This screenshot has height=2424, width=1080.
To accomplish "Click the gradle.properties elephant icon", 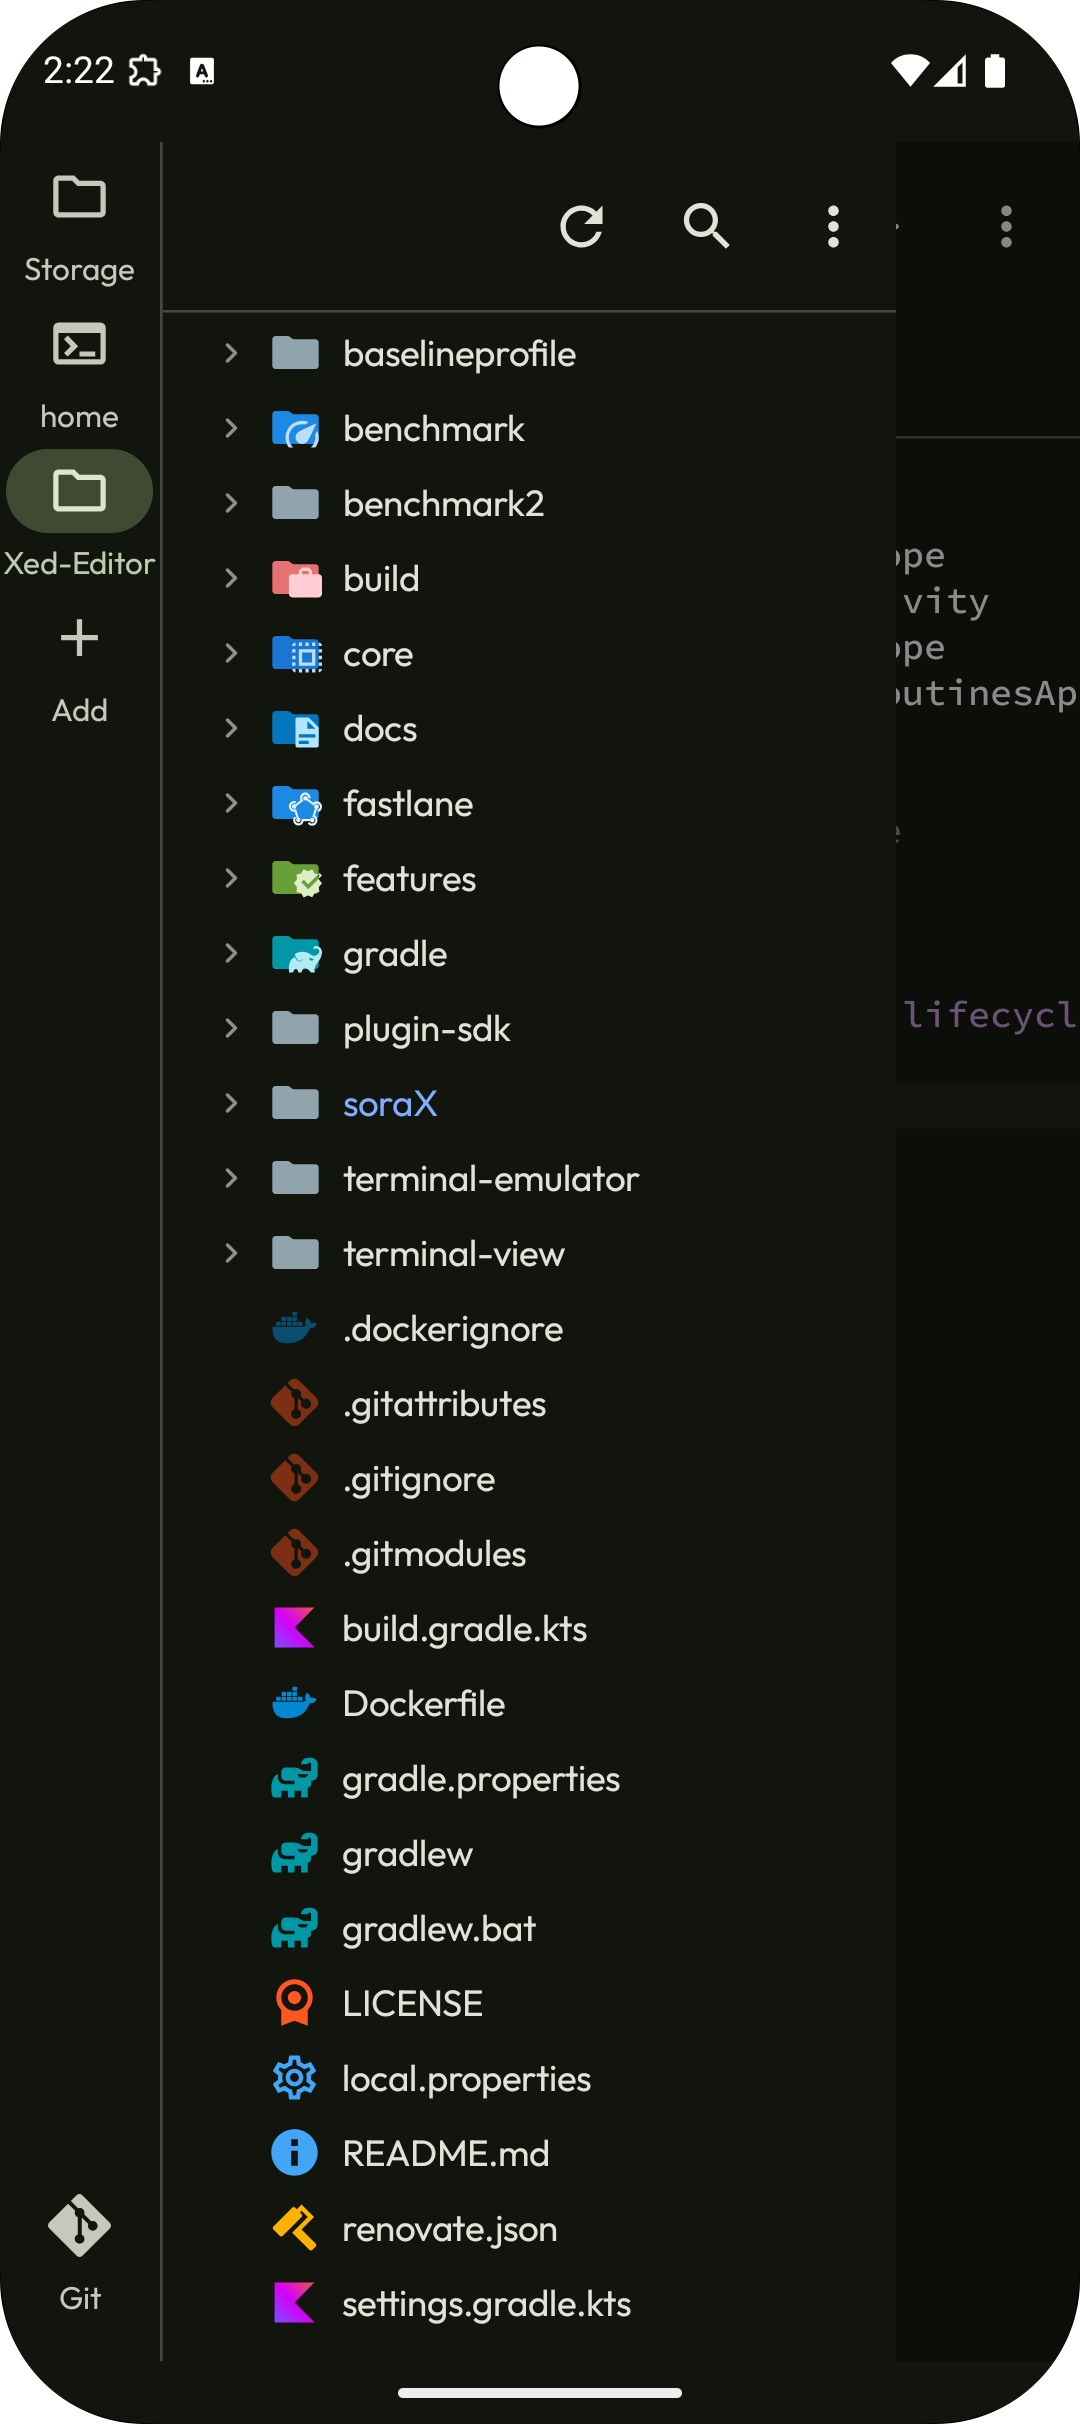I will [295, 1779].
